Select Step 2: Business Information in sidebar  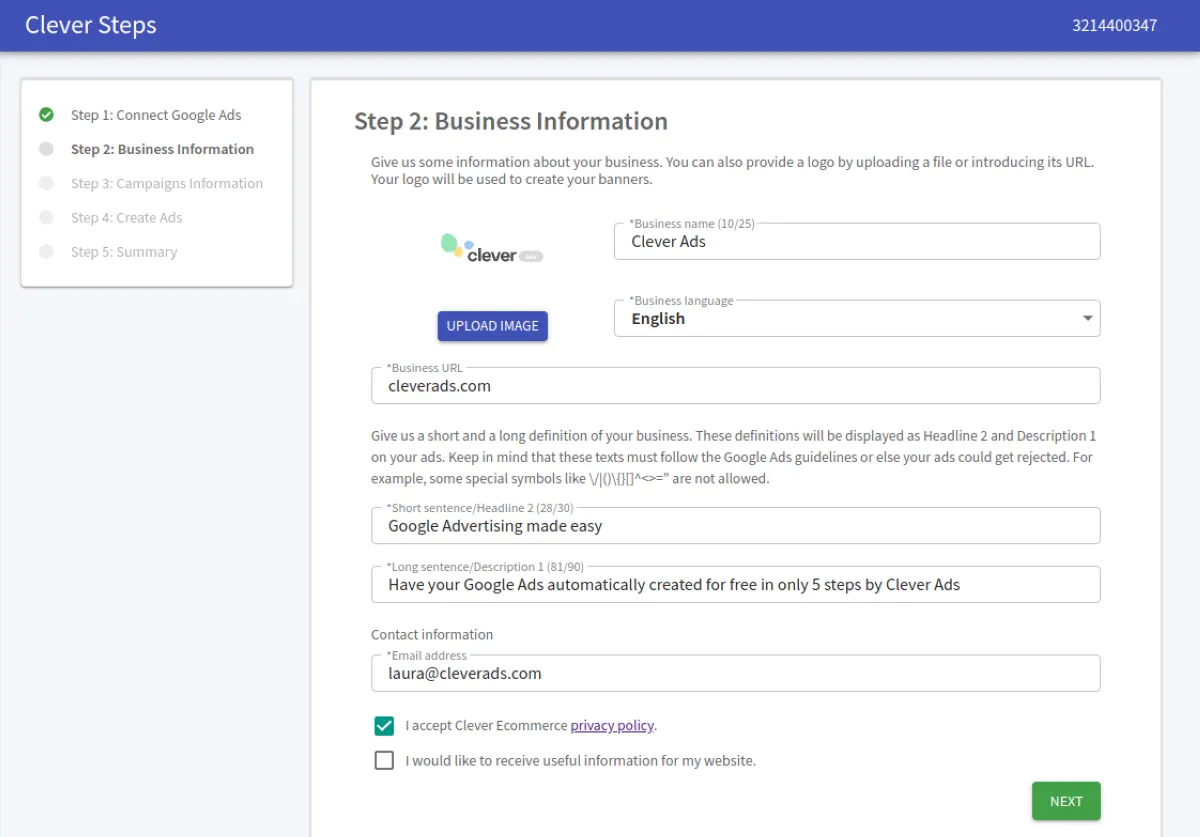162,149
